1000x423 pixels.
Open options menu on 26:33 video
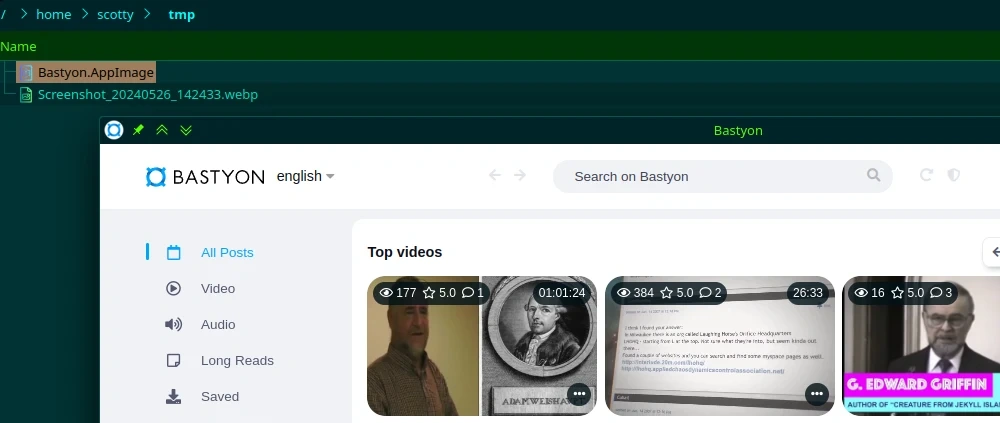(817, 394)
